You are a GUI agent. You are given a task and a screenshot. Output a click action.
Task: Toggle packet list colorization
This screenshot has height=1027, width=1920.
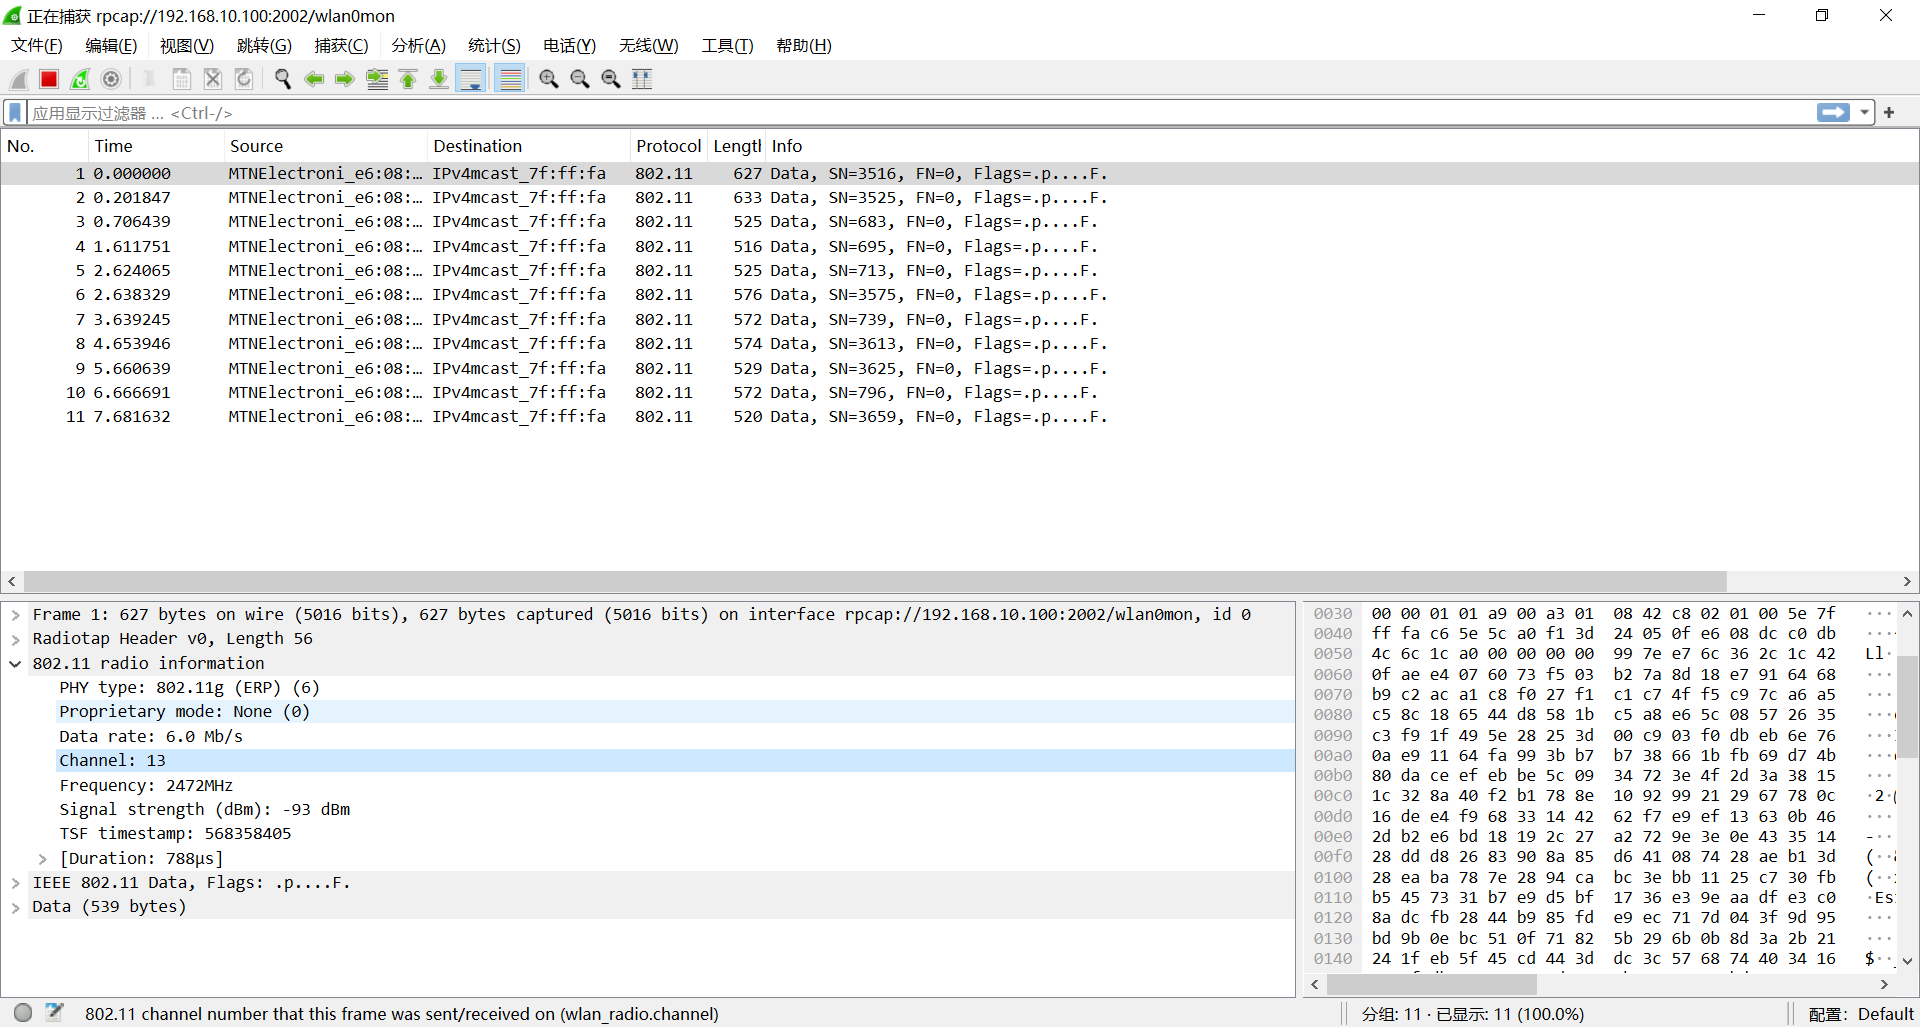(x=510, y=79)
